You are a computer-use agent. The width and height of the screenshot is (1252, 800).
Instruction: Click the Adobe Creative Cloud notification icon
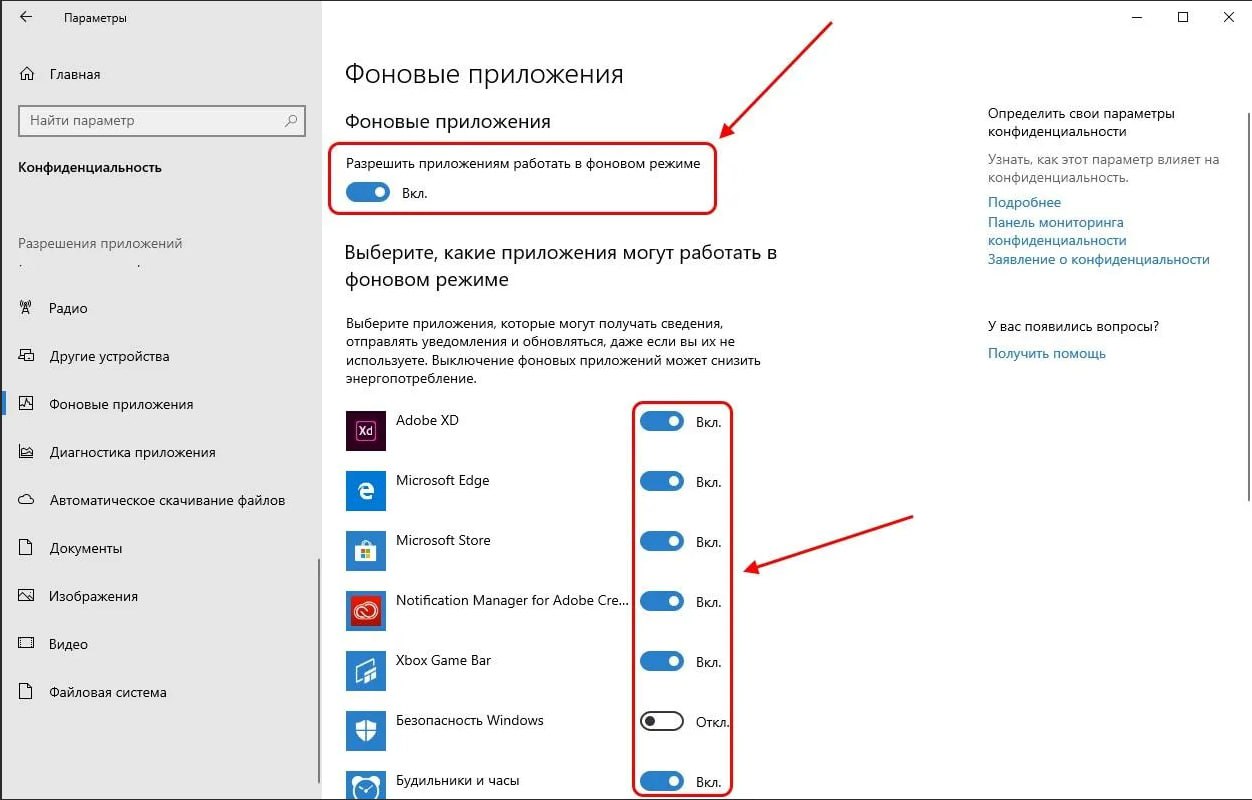[366, 611]
